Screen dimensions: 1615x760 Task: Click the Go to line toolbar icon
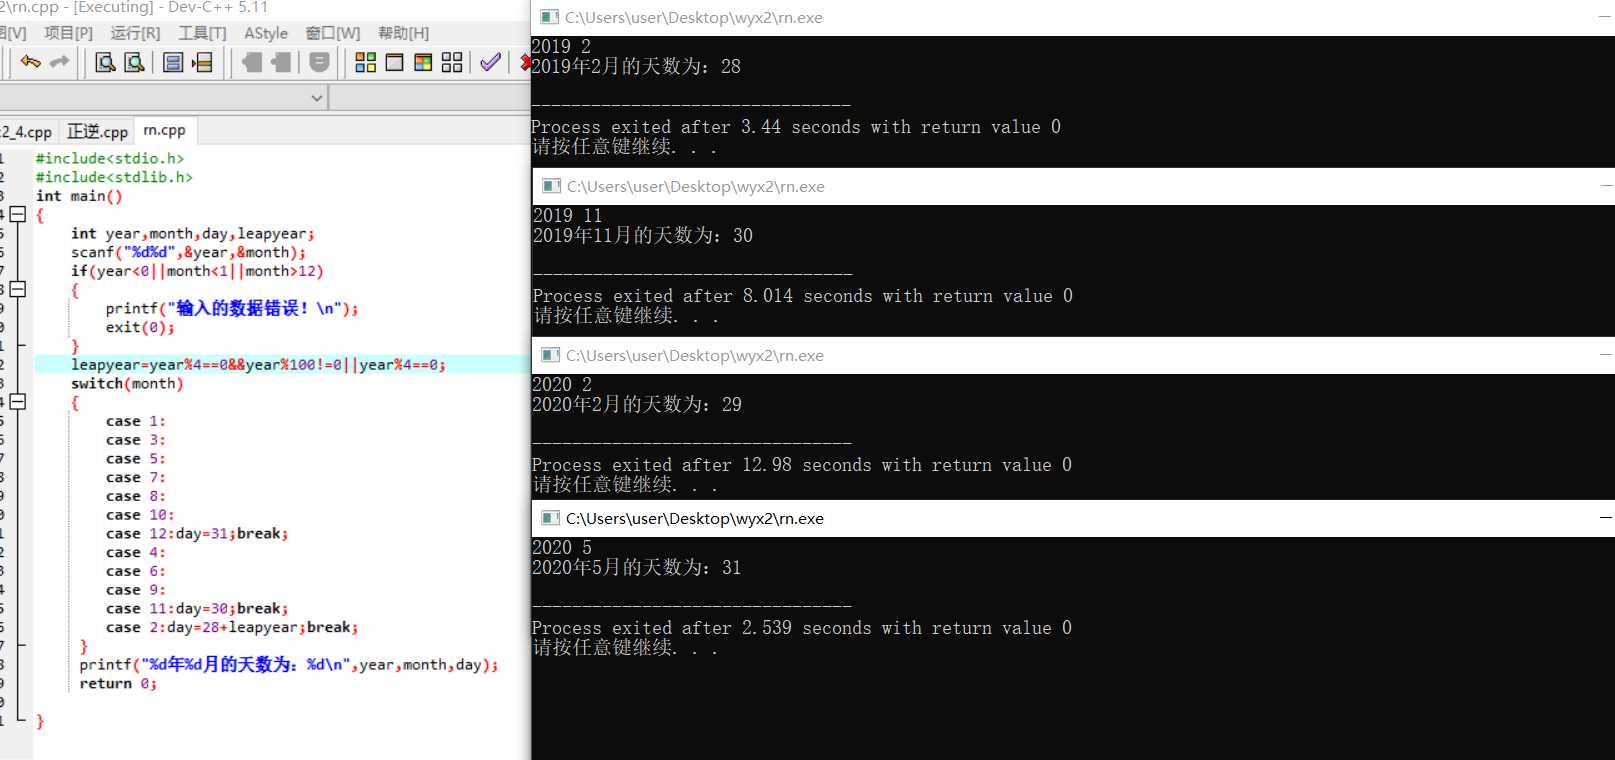point(202,62)
